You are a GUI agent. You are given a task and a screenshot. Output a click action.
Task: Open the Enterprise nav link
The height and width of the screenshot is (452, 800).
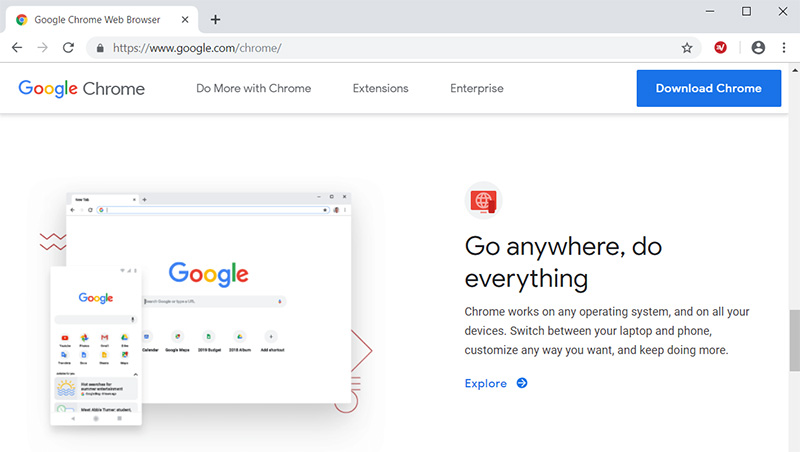(477, 88)
